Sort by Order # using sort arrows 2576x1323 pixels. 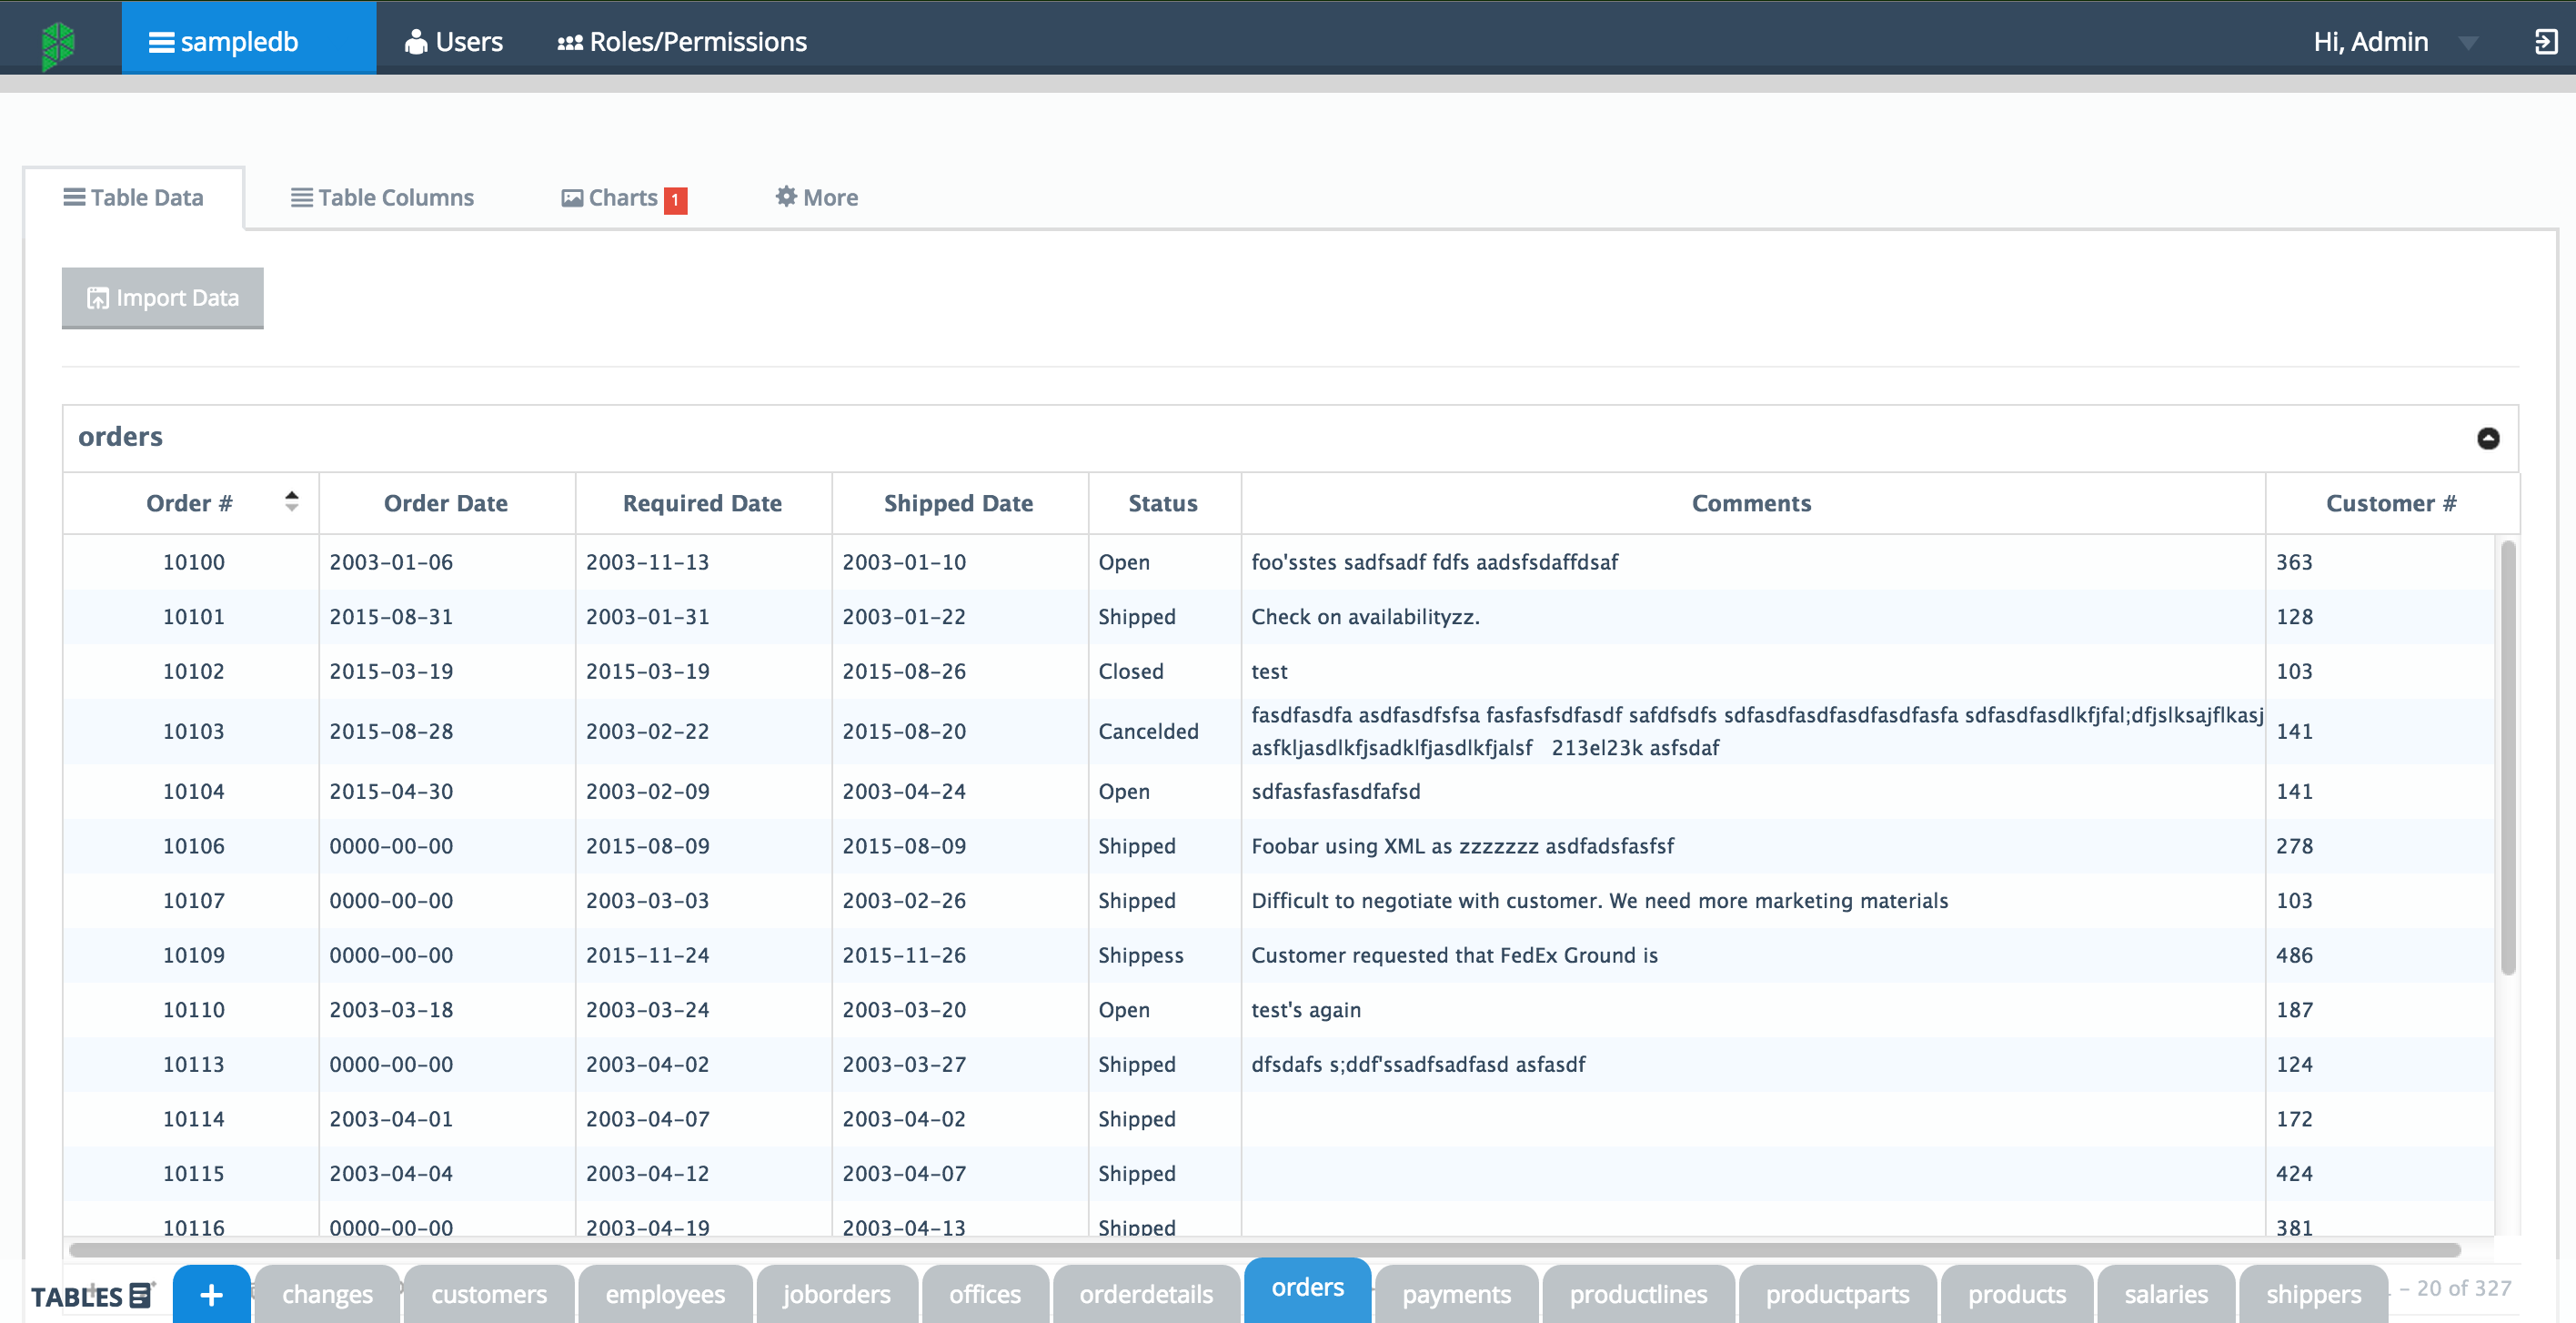(291, 501)
